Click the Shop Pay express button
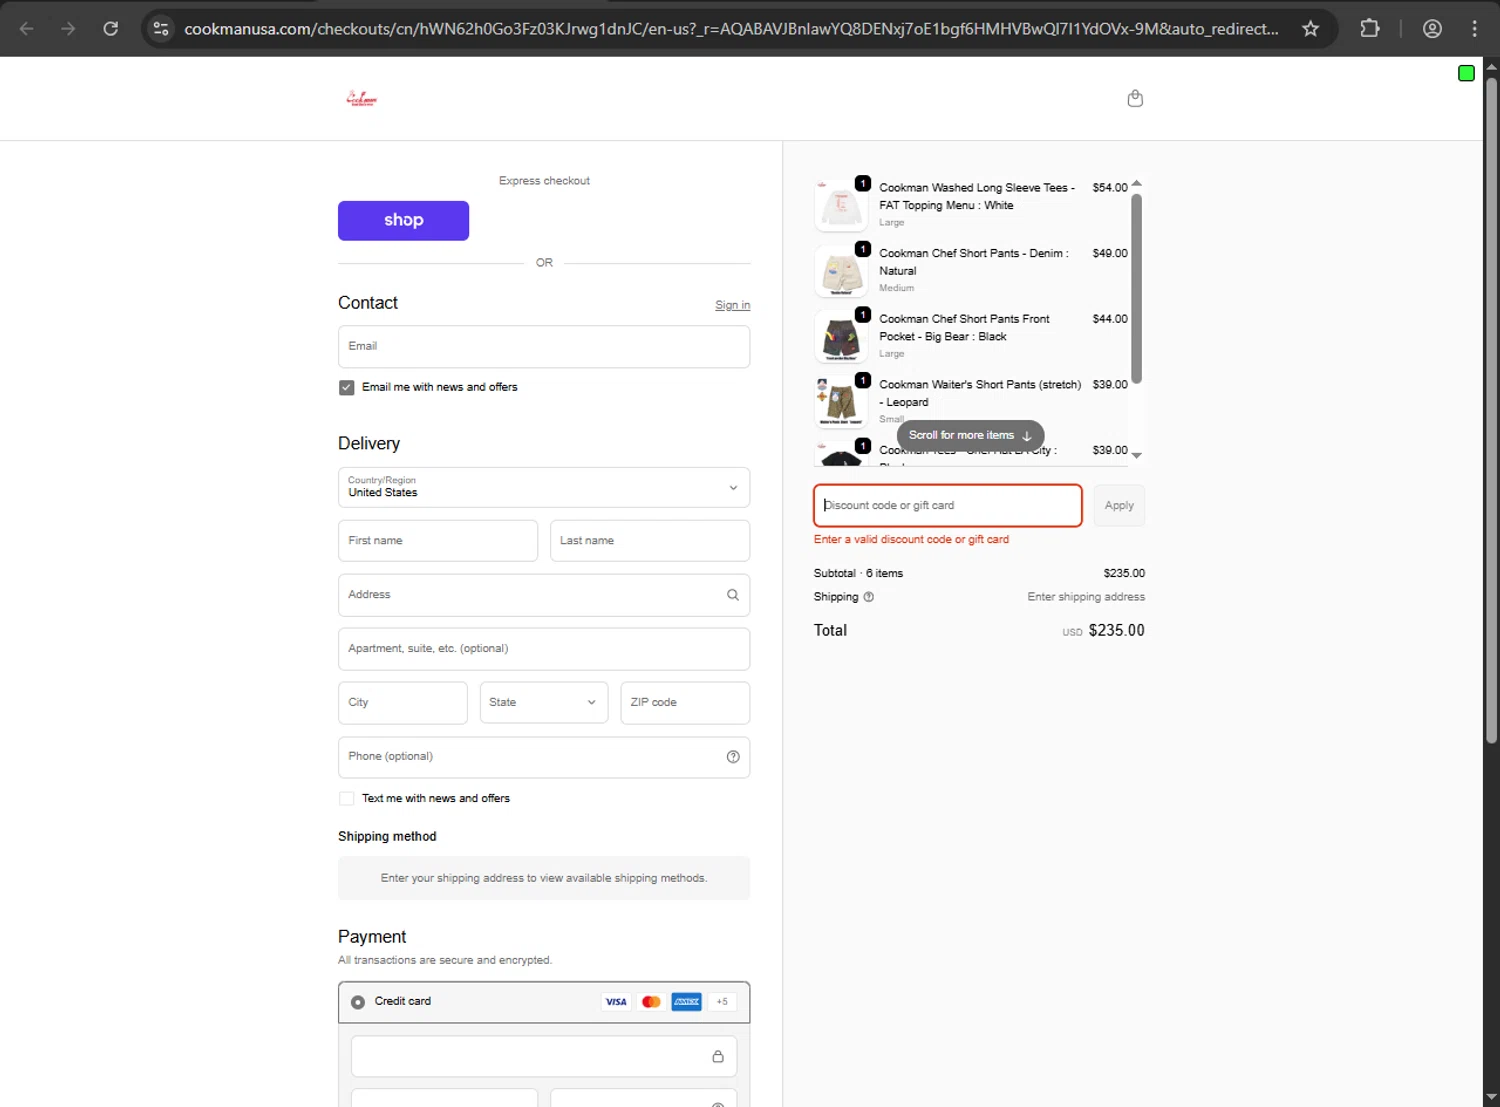Viewport: 1500px width, 1107px height. click(x=403, y=221)
